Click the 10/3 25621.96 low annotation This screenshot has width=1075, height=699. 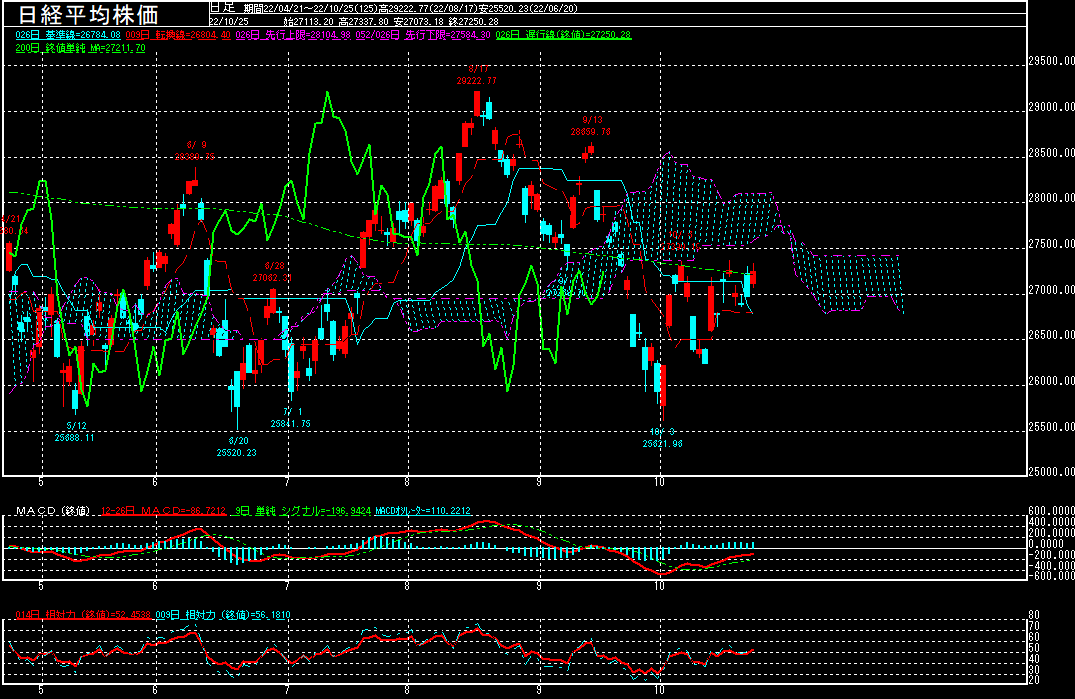662,438
